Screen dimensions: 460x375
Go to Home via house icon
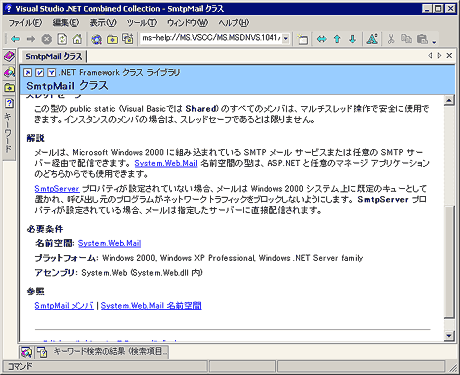pyautogui.click(x=77, y=39)
